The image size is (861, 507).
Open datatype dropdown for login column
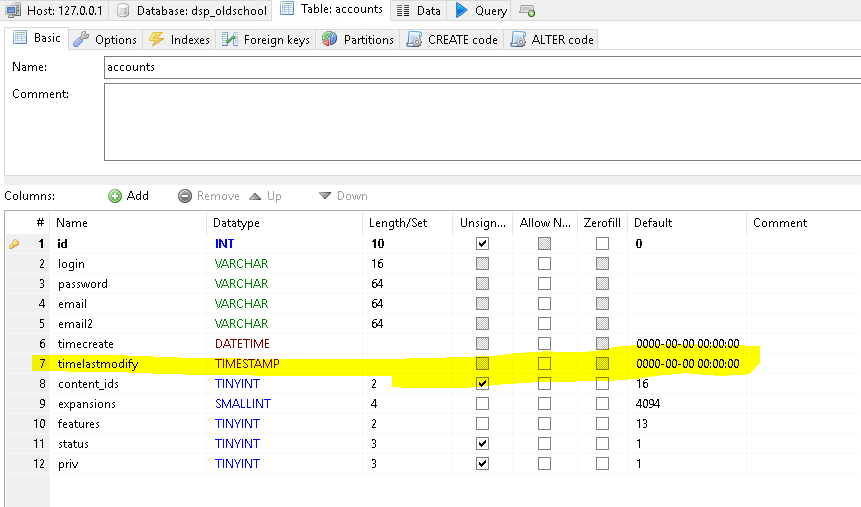285,264
